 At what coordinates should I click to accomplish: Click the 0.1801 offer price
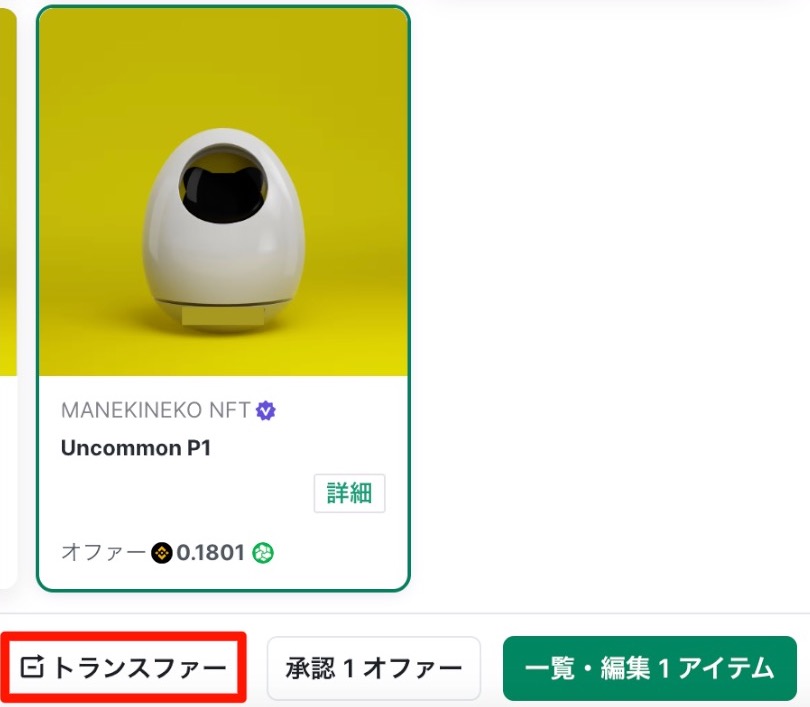[x=210, y=553]
